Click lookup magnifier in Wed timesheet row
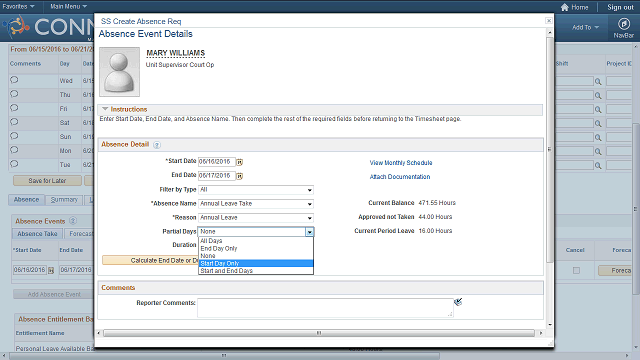Image resolution: width=640 pixels, height=360 pixels. [x=598, y=82]
